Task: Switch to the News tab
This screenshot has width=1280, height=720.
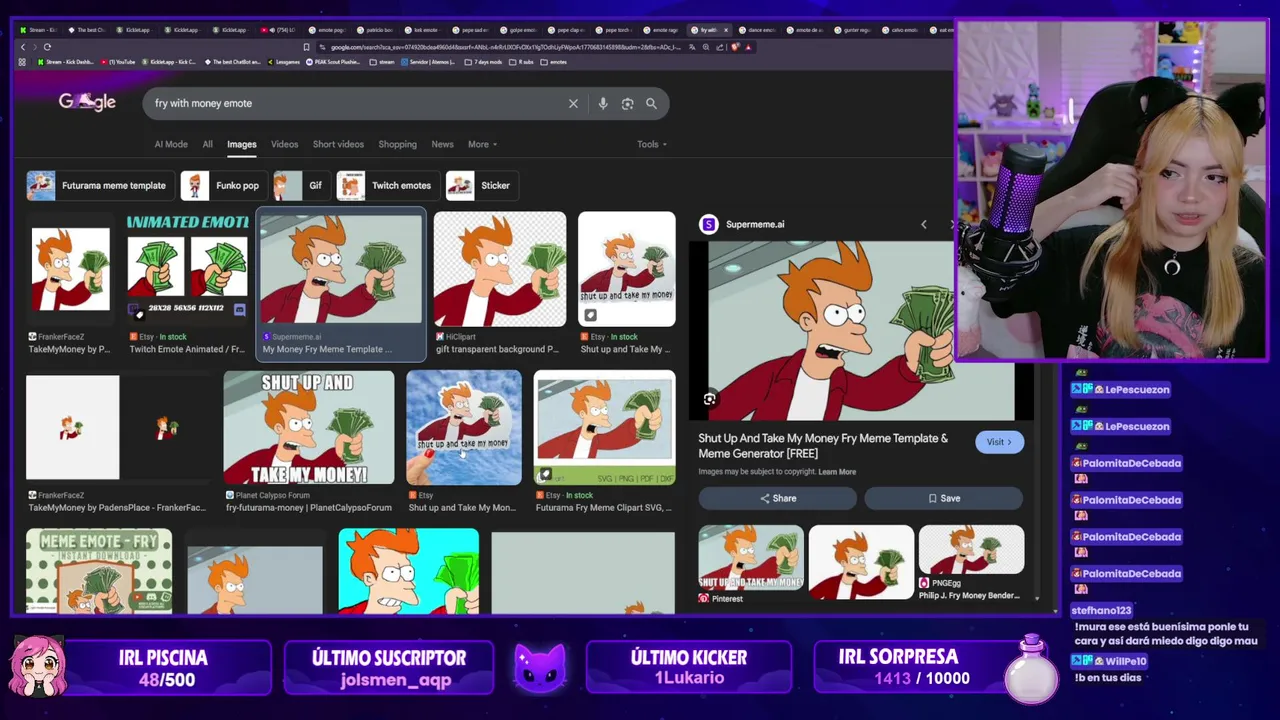Action: (x=442, y=144)
